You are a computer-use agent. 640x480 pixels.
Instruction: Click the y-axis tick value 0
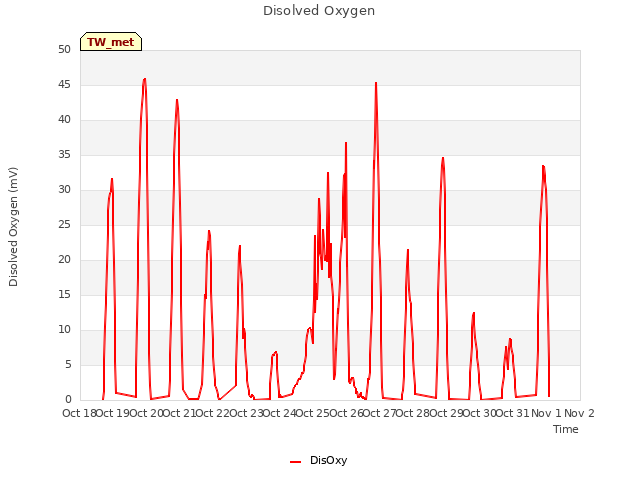click(x=68, y=400)
